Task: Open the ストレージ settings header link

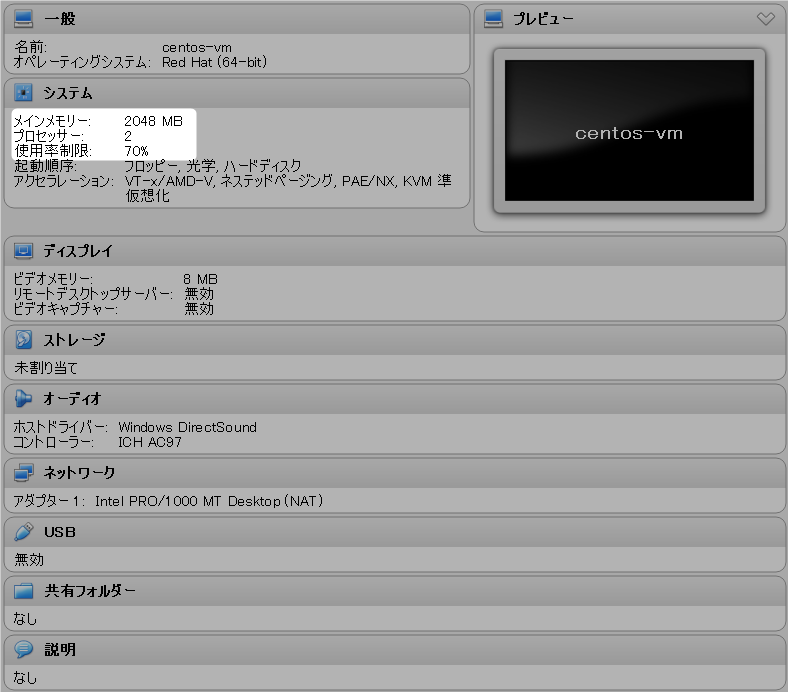Action: click(74, 340)
